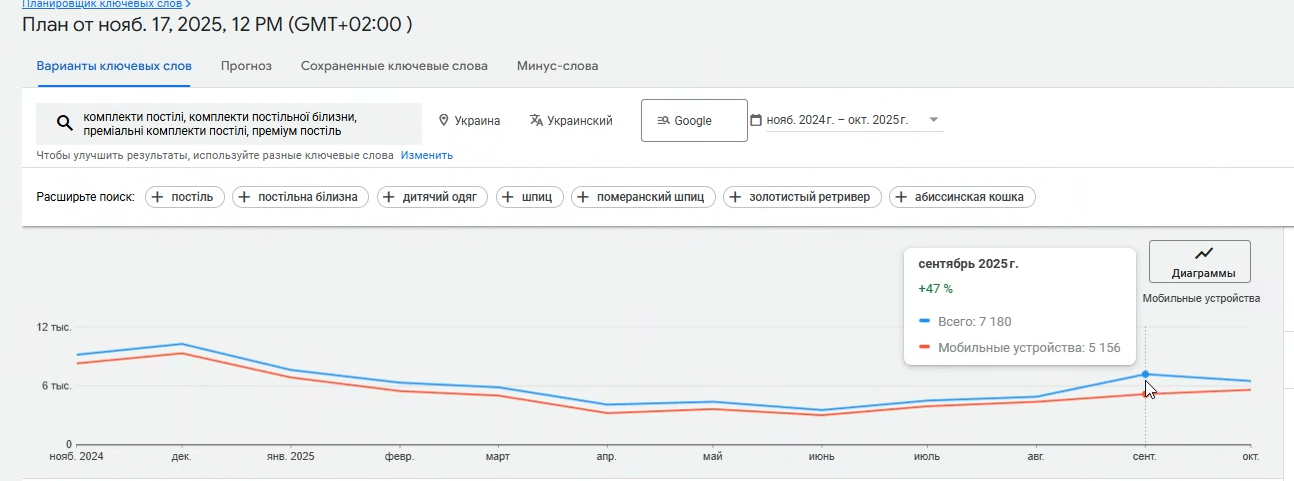This screenshot has width=1294, height=481.
Task: Click the calendar icon by date range
Action: (x=756, y=120)
